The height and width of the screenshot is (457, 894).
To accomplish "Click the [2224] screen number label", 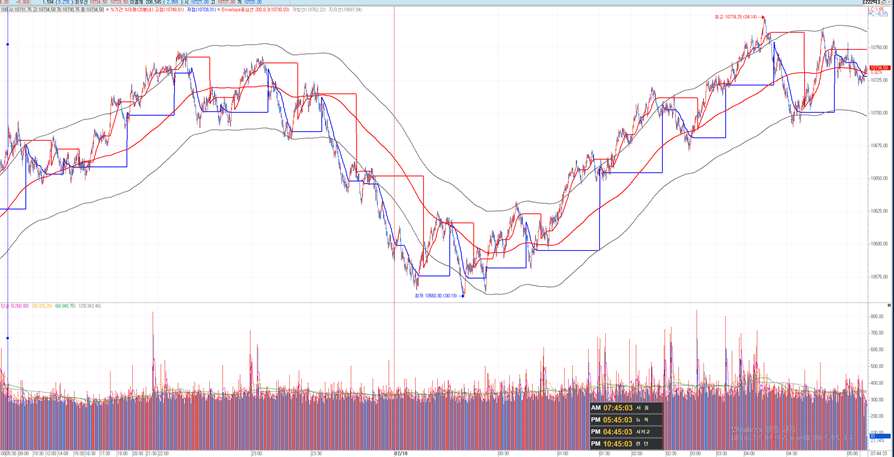I will tap(871, 2).
